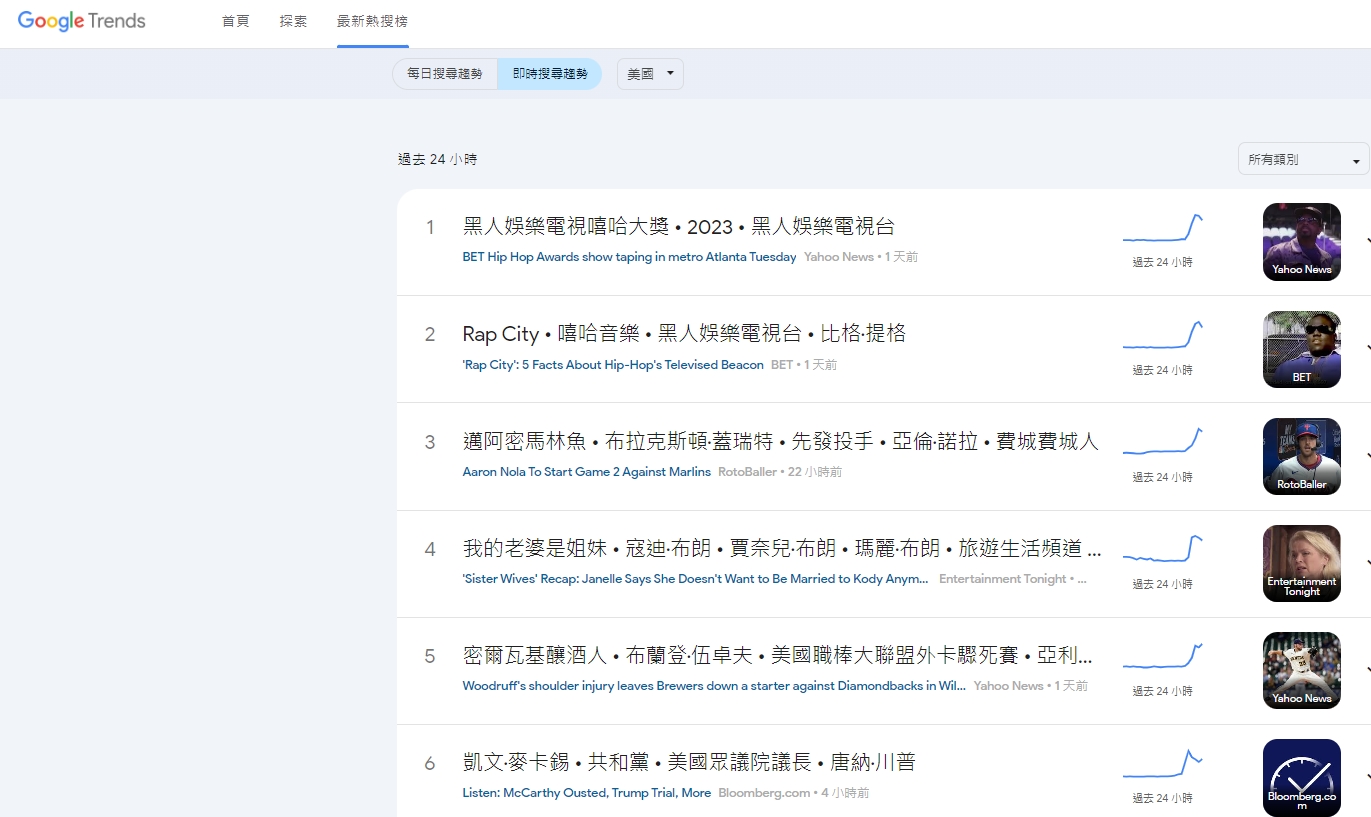Open the 所有類別 category dropdown
Image resolution: width=1371 pixels, height=817 pixels.
pos(1303,160)
